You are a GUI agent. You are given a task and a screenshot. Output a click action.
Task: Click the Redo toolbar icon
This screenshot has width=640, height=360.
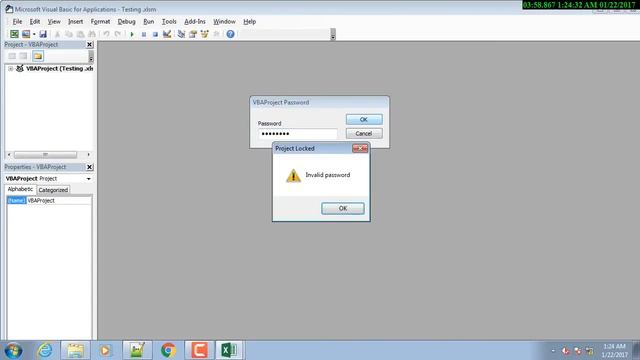(x=118, y=34)
